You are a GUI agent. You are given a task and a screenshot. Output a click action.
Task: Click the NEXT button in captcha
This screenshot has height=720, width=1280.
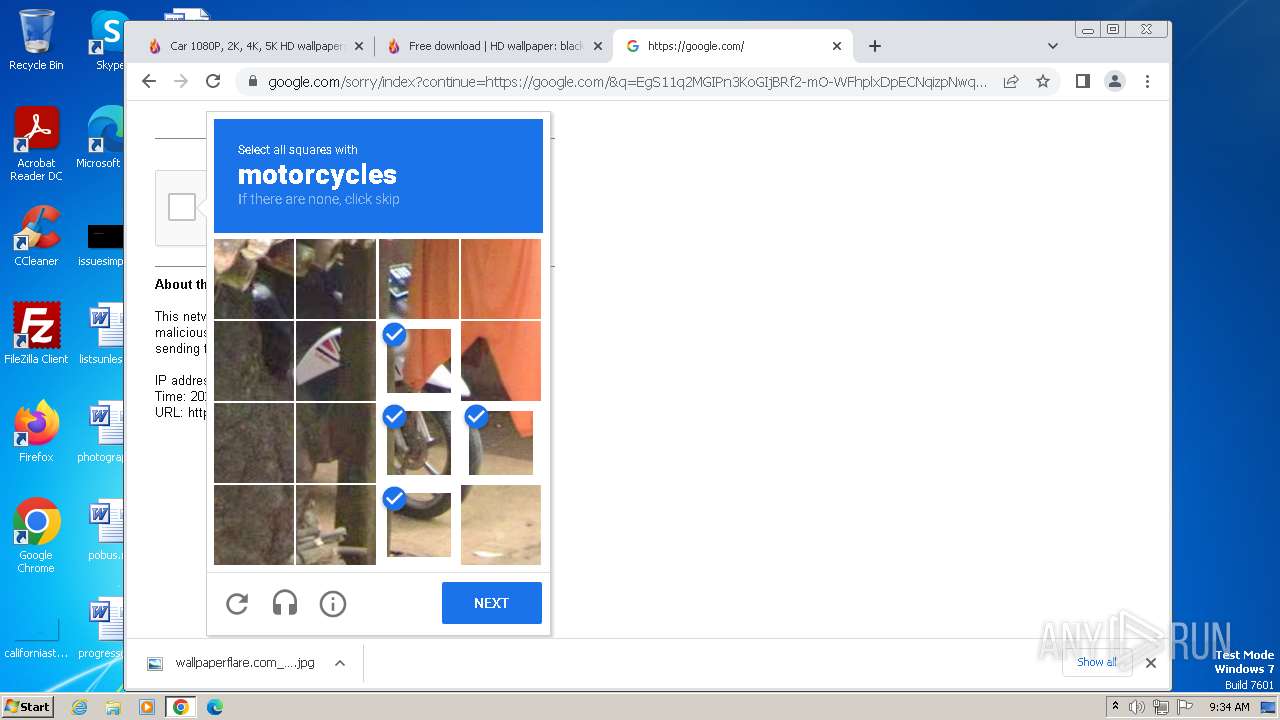[x=492, y=603]
